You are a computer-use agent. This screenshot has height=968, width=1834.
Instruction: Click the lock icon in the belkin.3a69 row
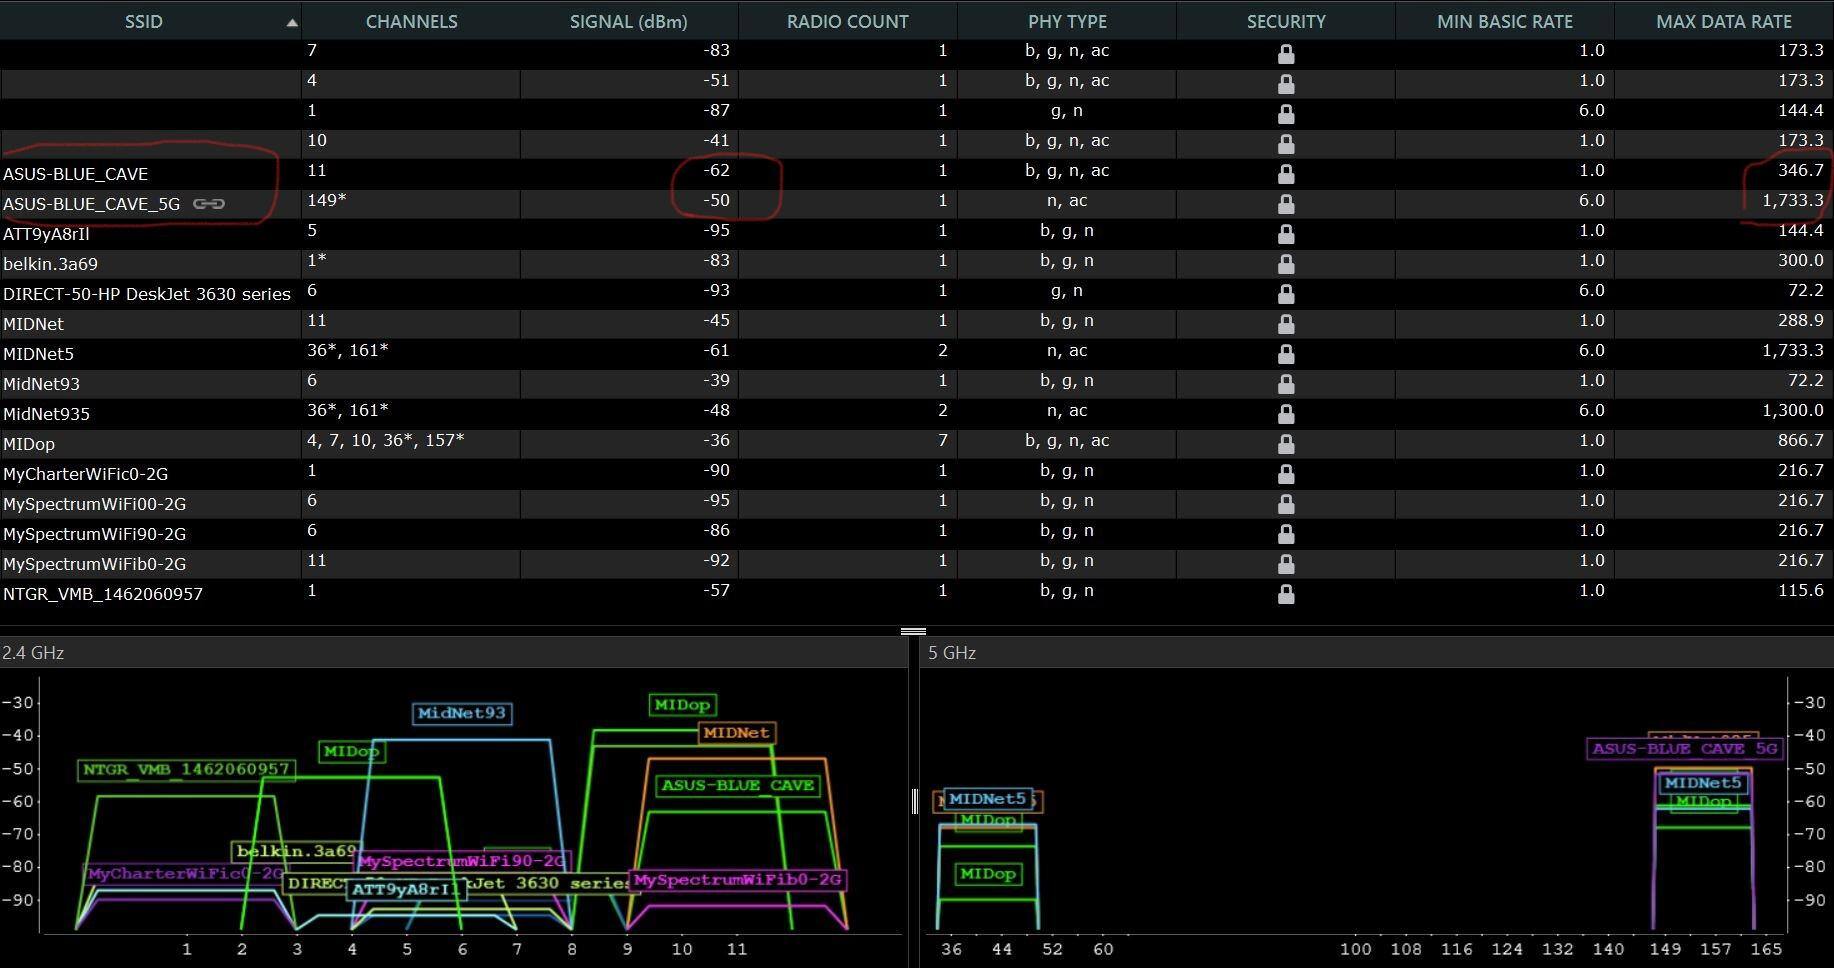tap(1286, 264)
